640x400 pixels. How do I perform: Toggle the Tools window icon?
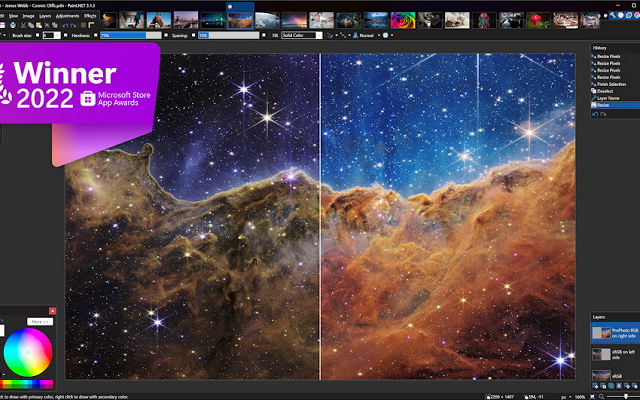613,15
